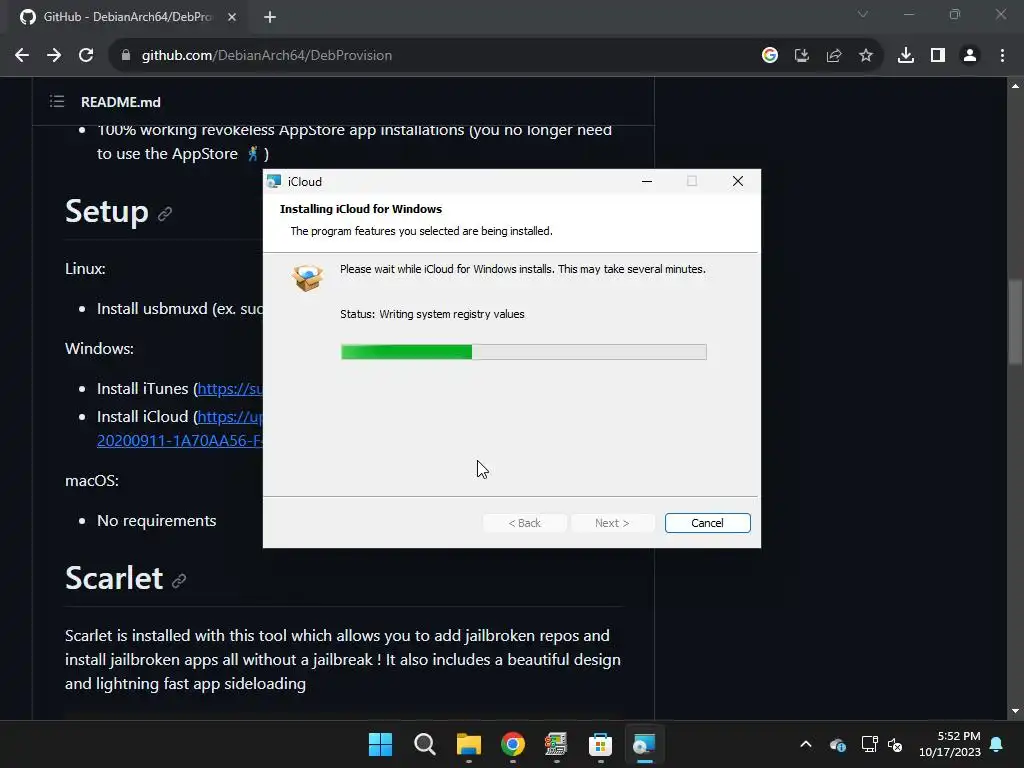This screenshot has height=768, width=1024.
Task: Click the iCloud install progress bar
Action: pos(523,352)
